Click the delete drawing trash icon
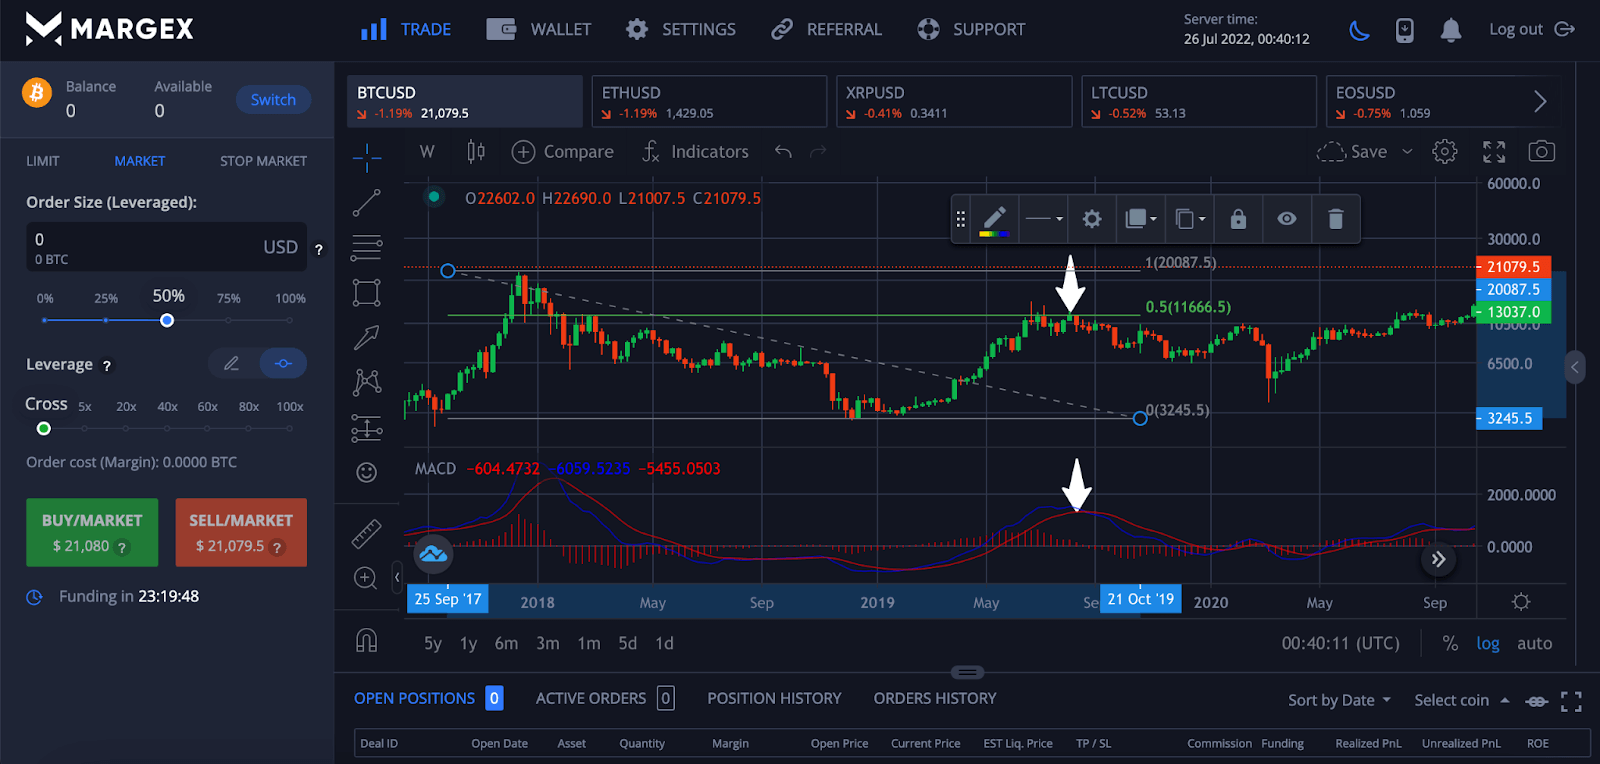The width and height of the screenshot is (1600, 764). pos(1335,219)
